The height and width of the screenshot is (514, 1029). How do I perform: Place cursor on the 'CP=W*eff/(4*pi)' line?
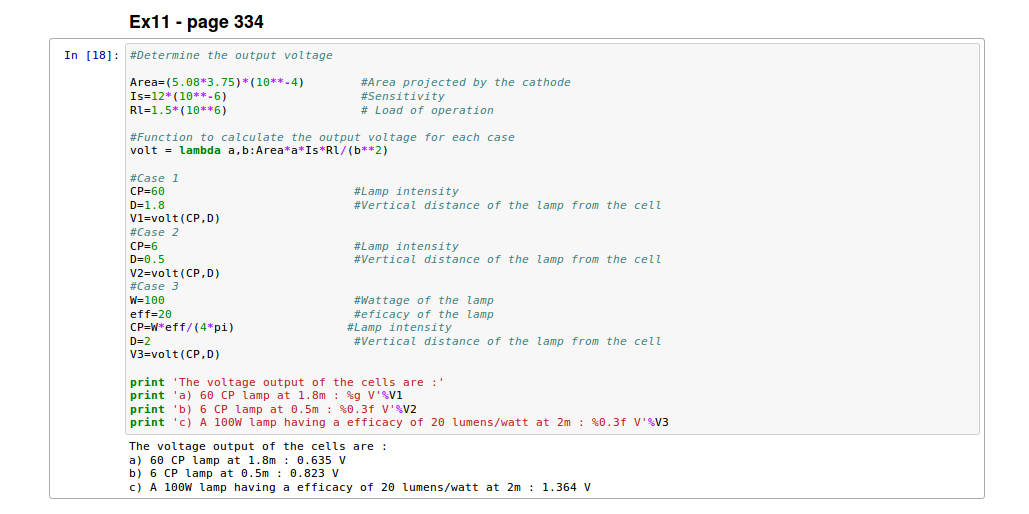(182, 327)
